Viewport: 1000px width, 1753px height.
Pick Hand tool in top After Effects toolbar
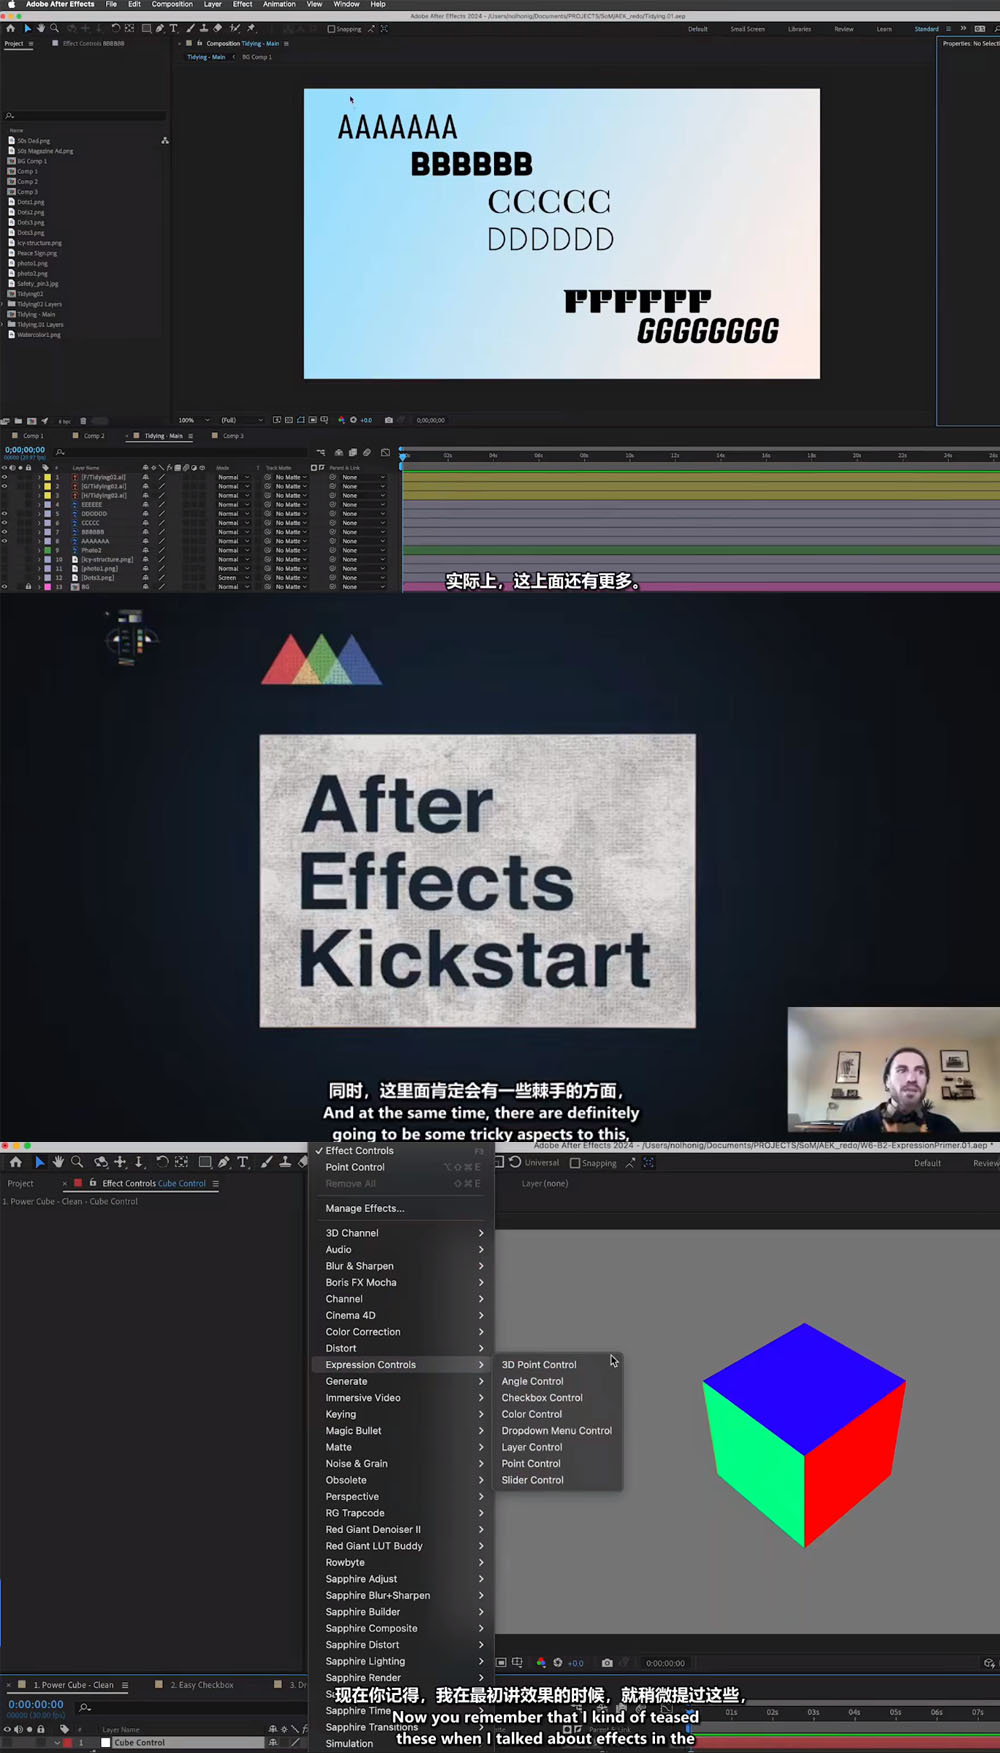point(41,28)
